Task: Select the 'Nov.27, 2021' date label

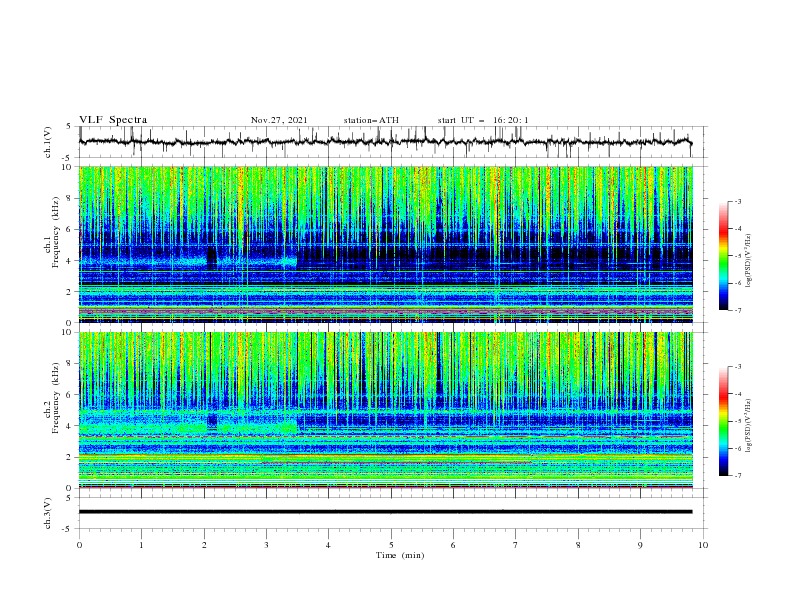Action: 279,120
